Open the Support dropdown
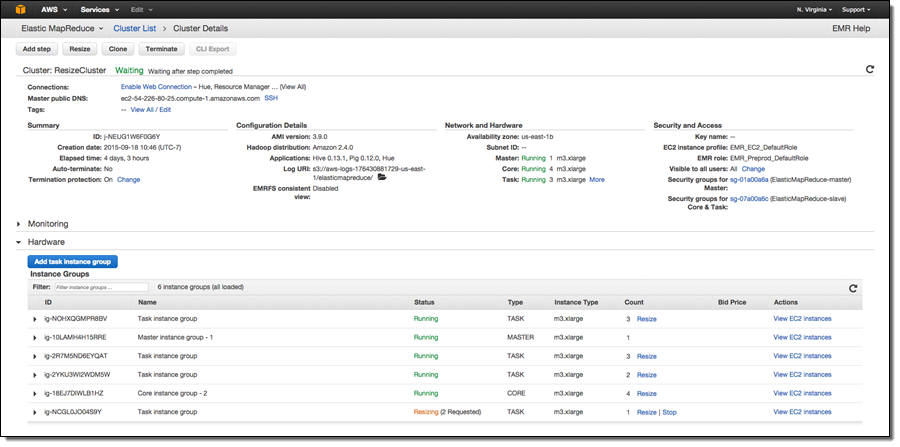Image resolution: width=900 pixels, height=447 pixels. (x=856, y=10)
